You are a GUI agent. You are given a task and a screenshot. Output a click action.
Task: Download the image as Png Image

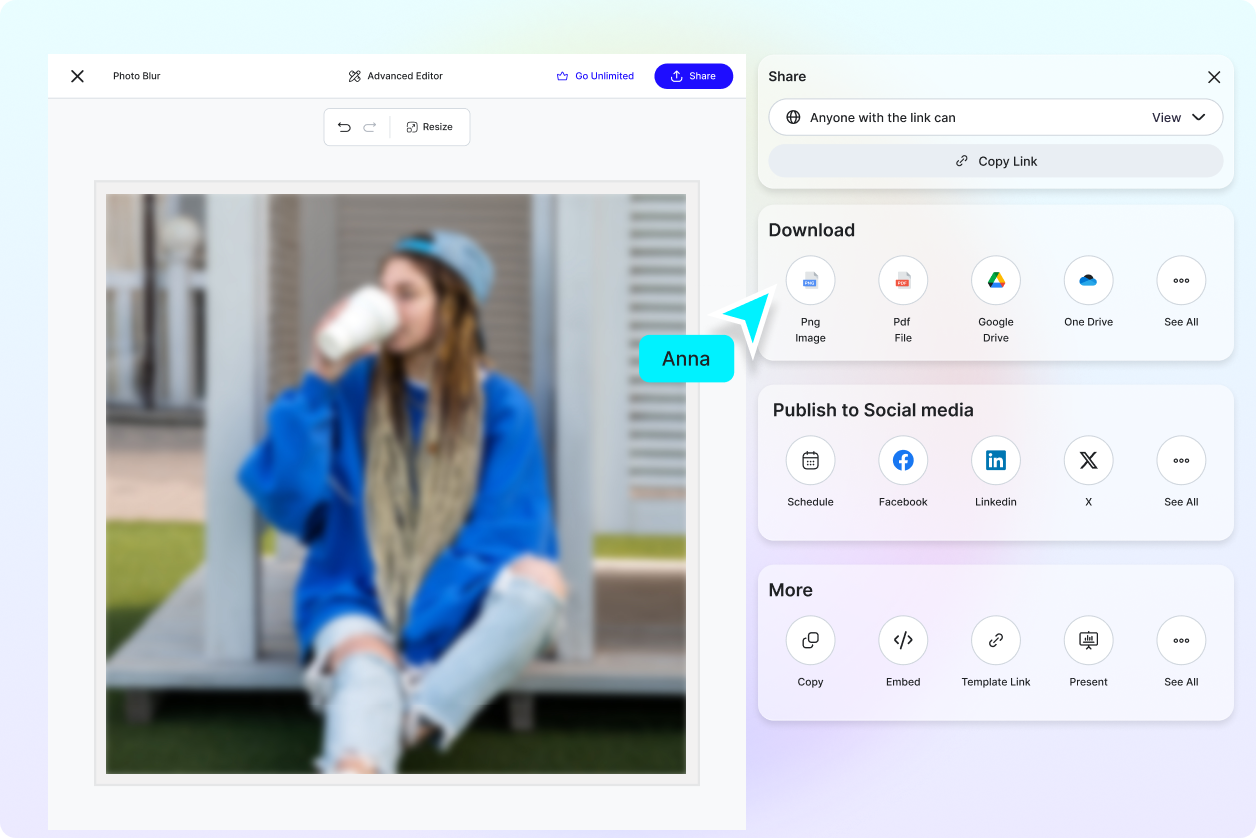click(x=810, y=280)
